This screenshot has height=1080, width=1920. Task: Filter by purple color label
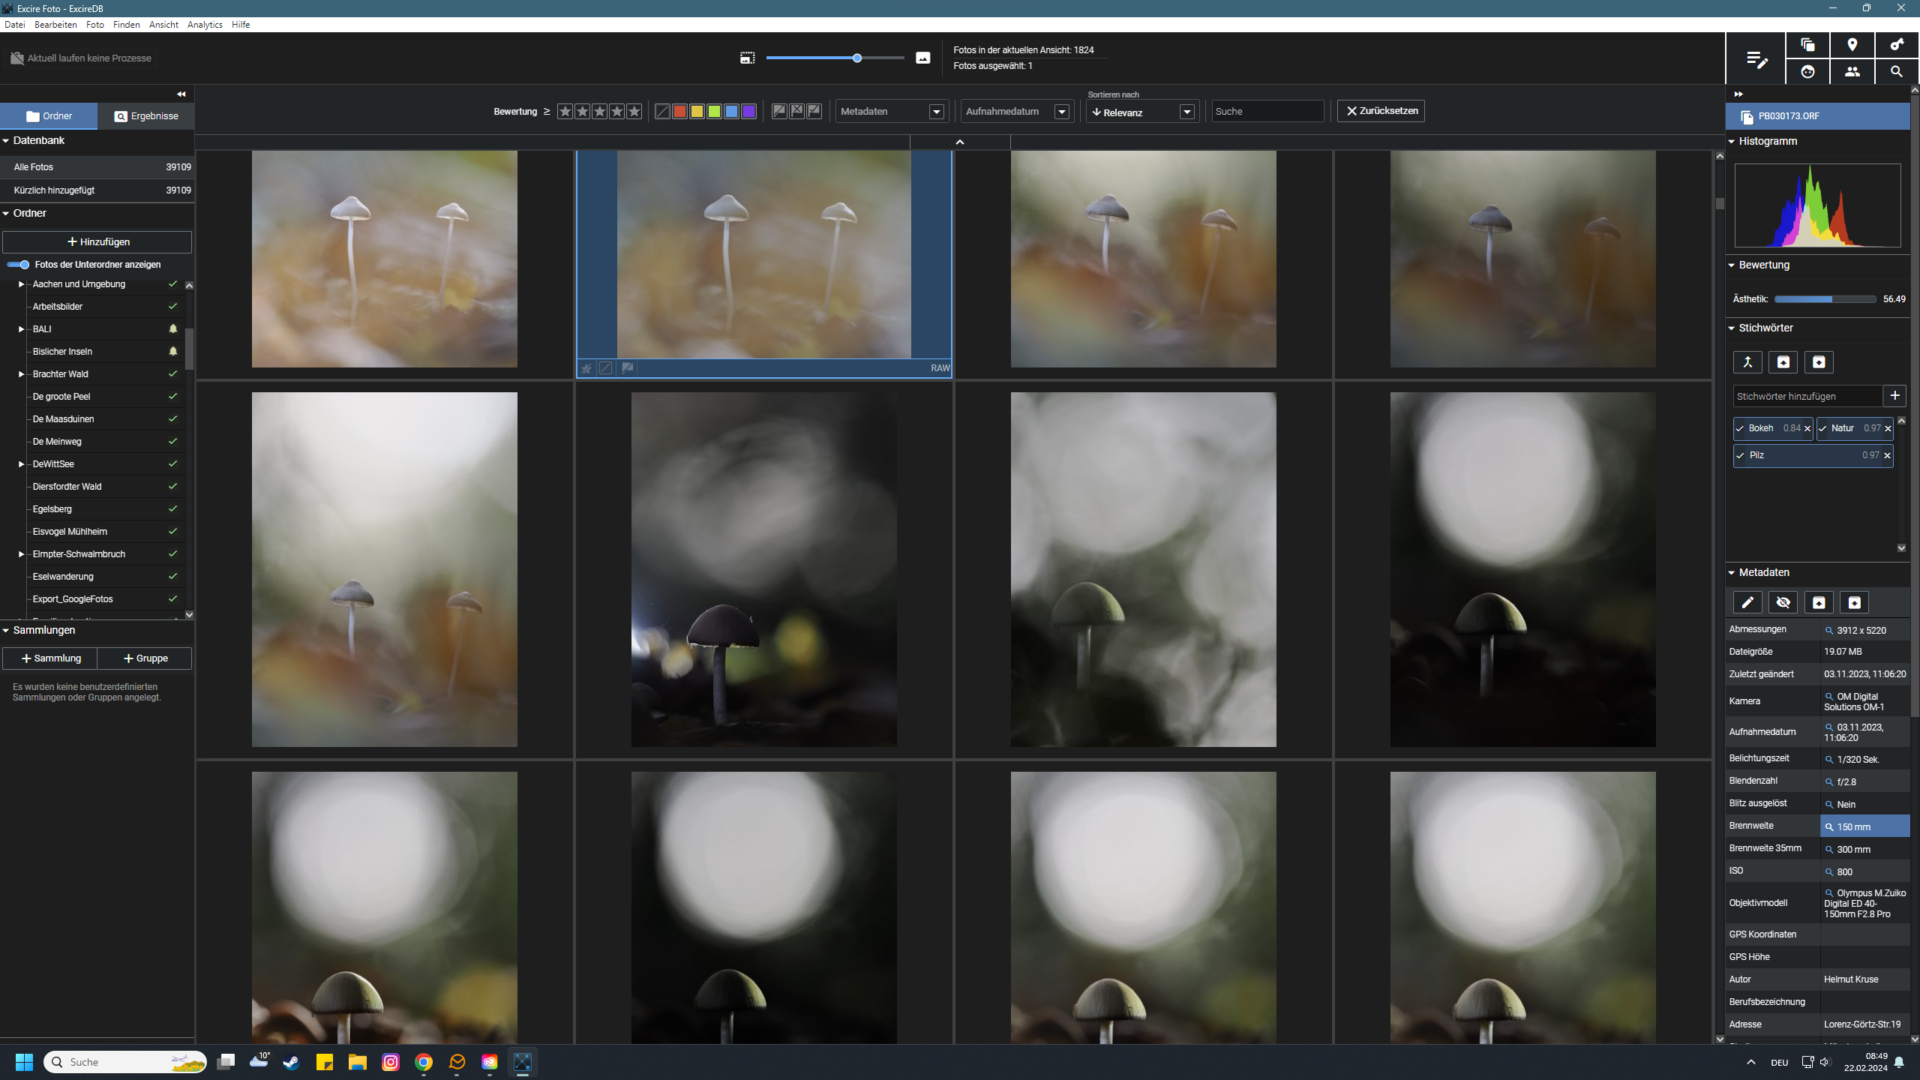tap(749, 111)
